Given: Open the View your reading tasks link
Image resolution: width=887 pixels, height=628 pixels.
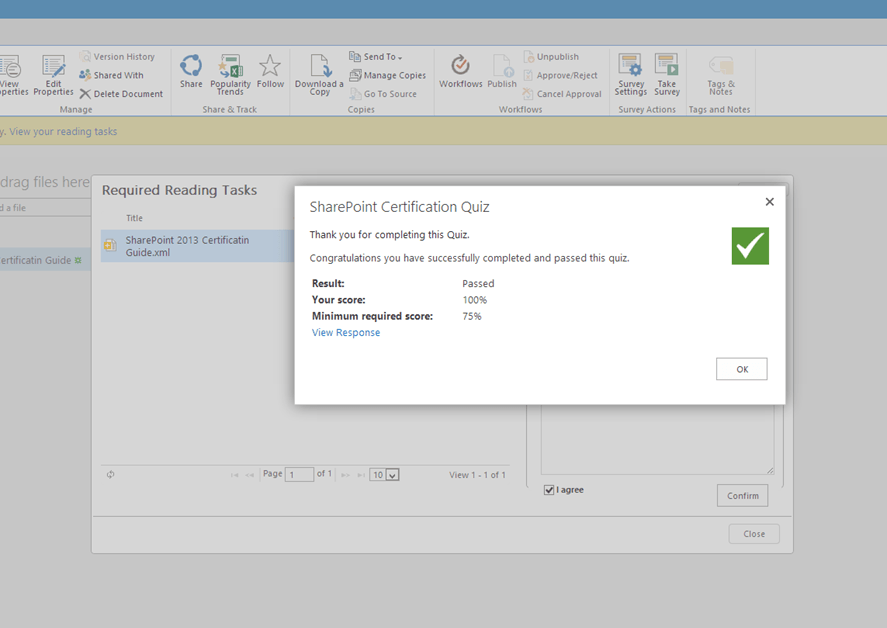Looking at the screenshot, I should pyautogui.click(x=63, y=131).
